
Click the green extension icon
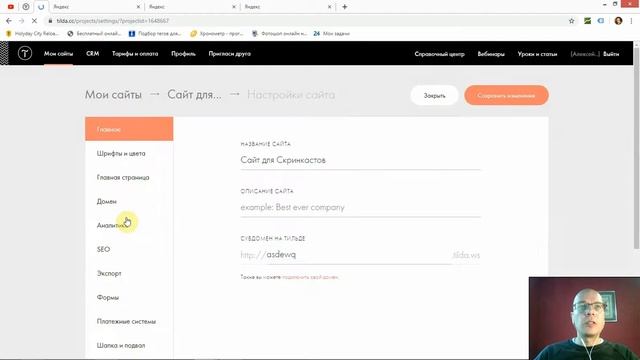click(587, 21)
